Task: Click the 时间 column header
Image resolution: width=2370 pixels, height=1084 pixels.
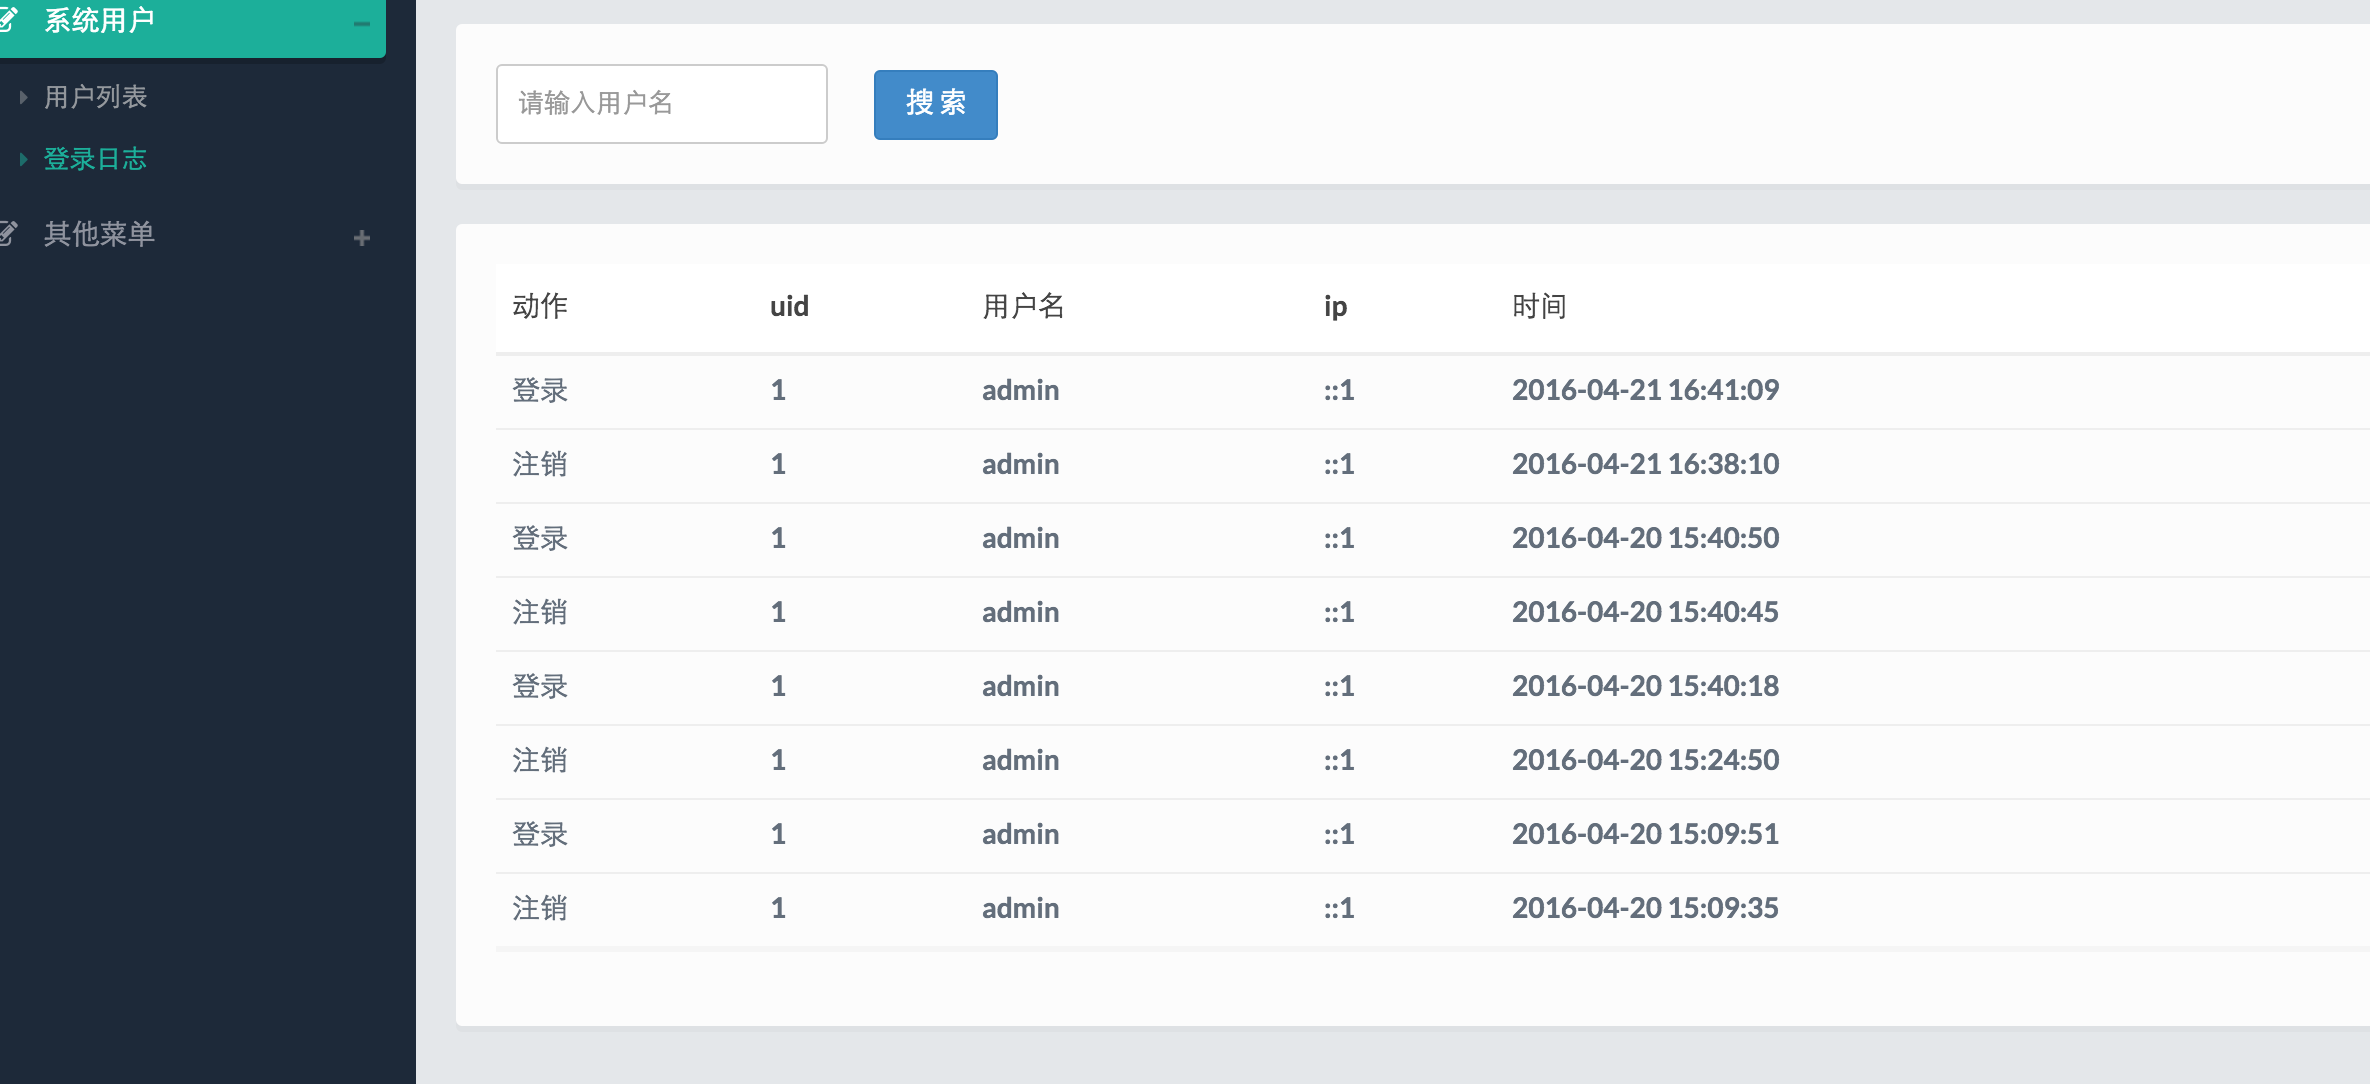Action: pos(1539,306)
